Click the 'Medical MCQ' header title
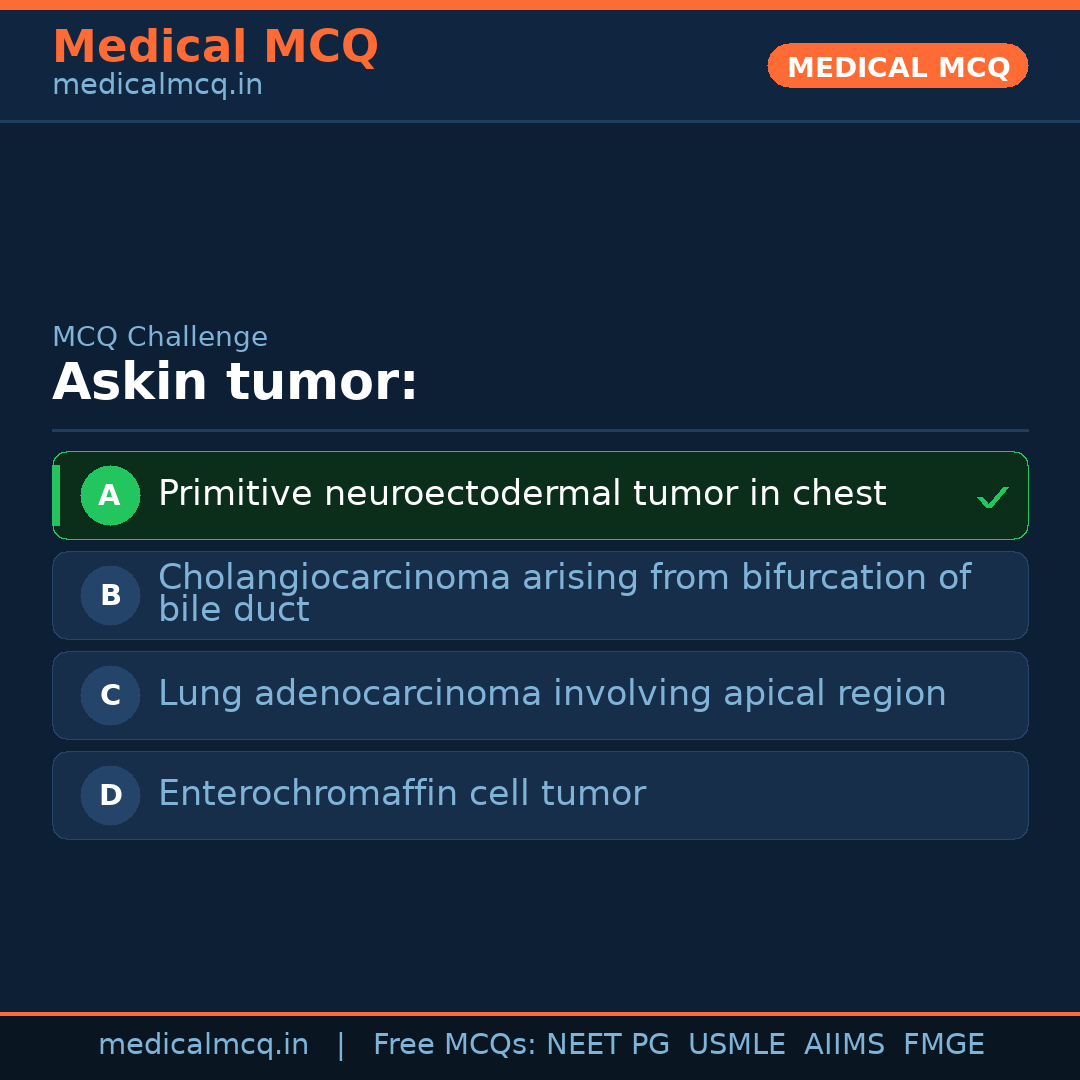The width and height of the screenshot is (1080, 1080). pyautogui.click(x=215, y=47)
